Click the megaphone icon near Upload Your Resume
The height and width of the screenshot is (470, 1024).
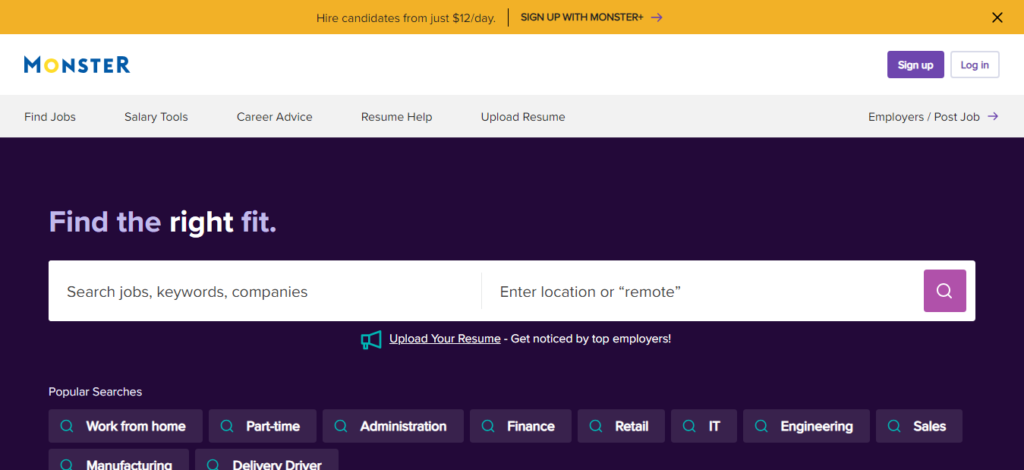point(371,339)
